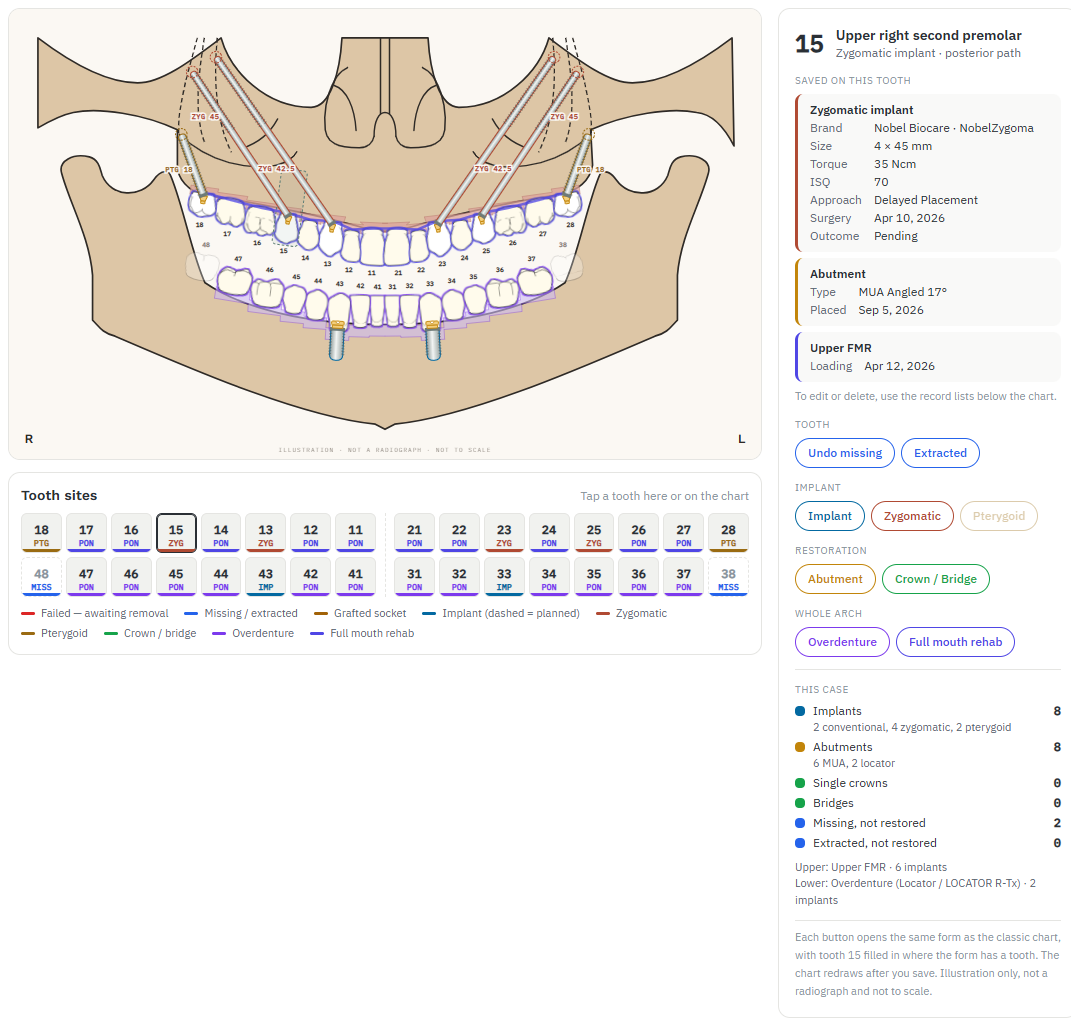Select tooth site 32 tile
Viewport: 1071px width, 1025px height.
coord(459,577)
